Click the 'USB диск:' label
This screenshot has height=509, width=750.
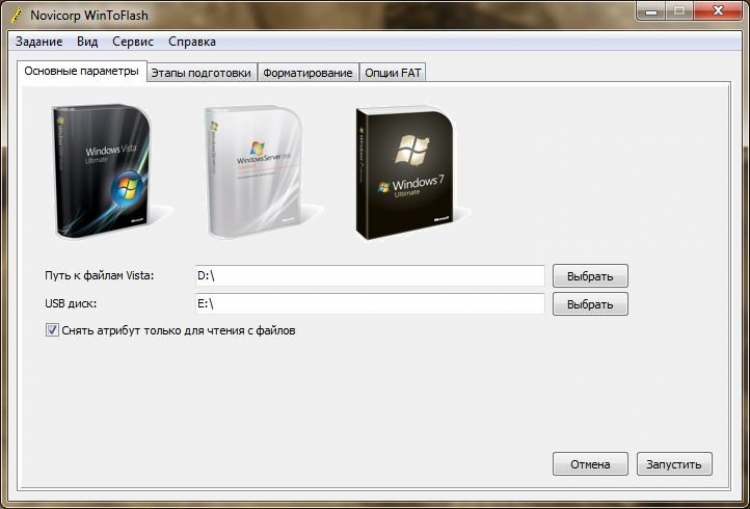tap(71, 303)
